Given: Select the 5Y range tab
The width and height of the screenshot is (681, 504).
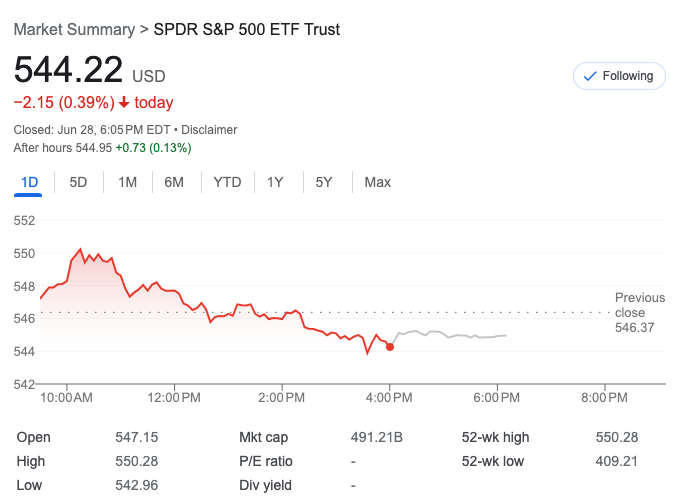Looking at the screenshot, I should coord(323,182).
